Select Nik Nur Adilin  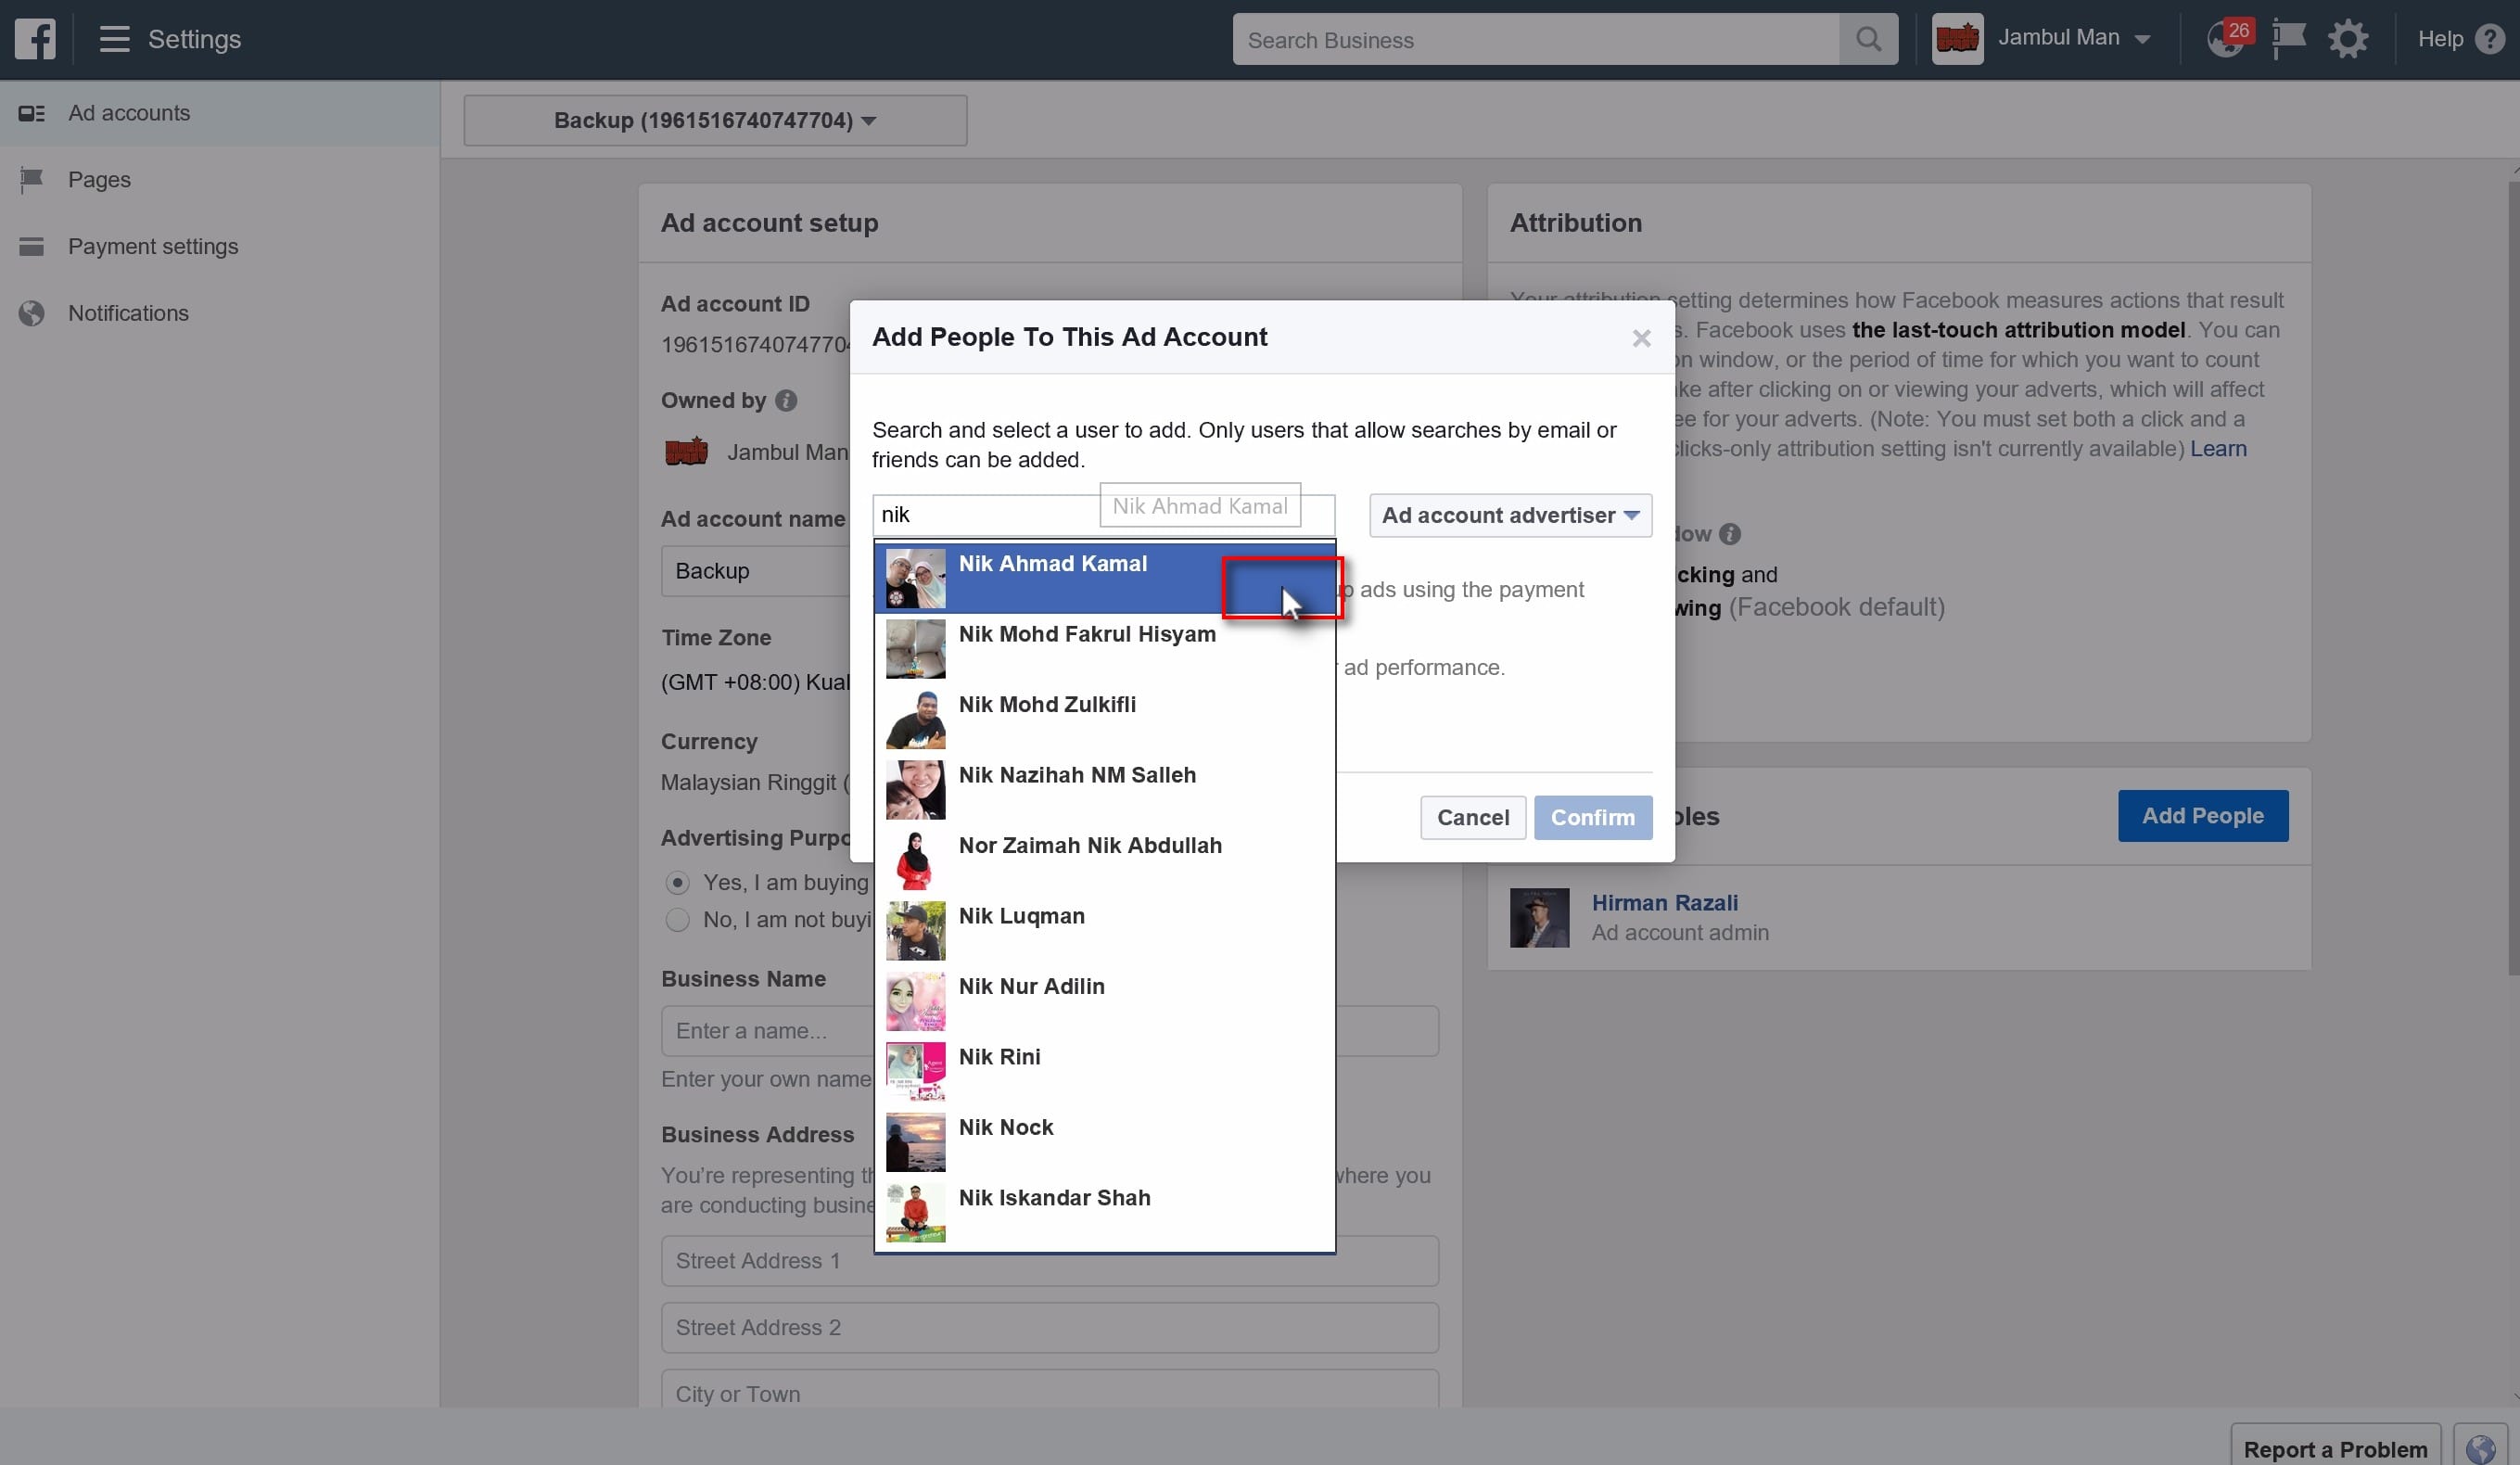pos(1104,1000)
